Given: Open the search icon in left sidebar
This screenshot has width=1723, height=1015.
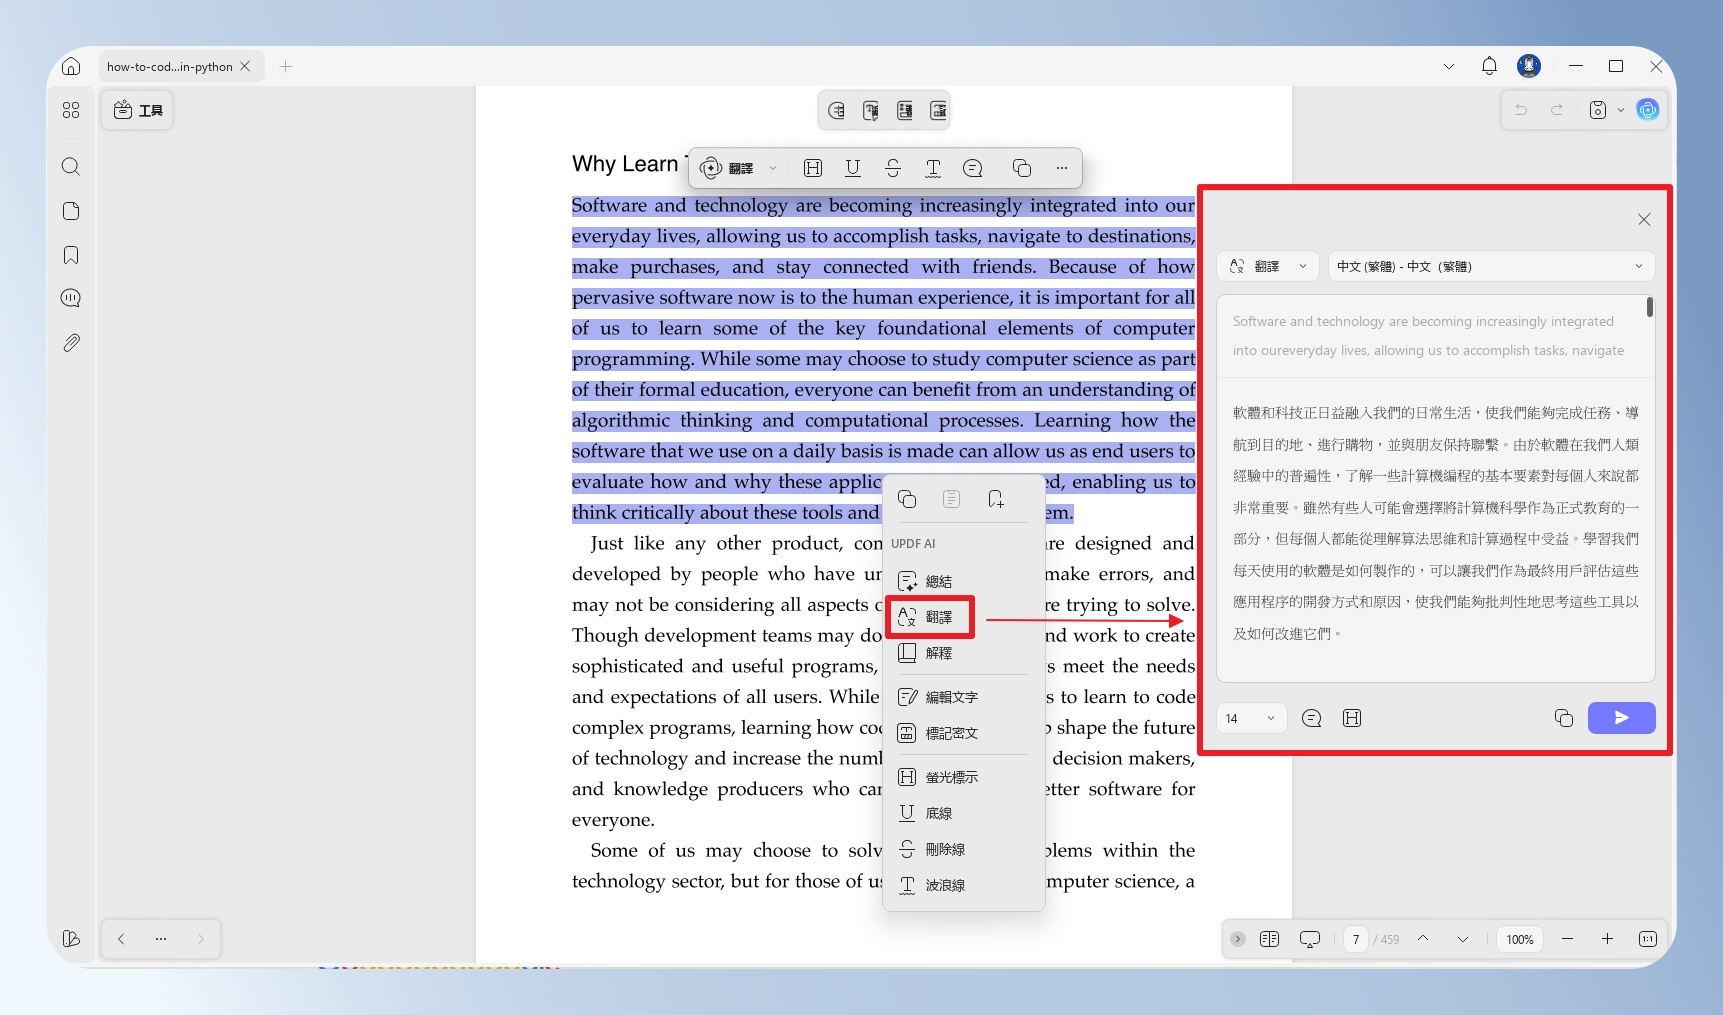Looking at the screenshot, I should (71, 166).
